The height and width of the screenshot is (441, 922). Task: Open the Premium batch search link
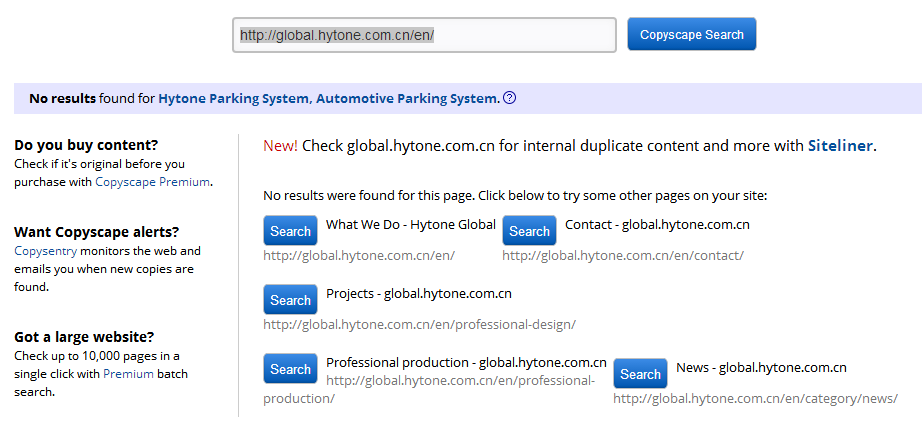coord(128,373)
